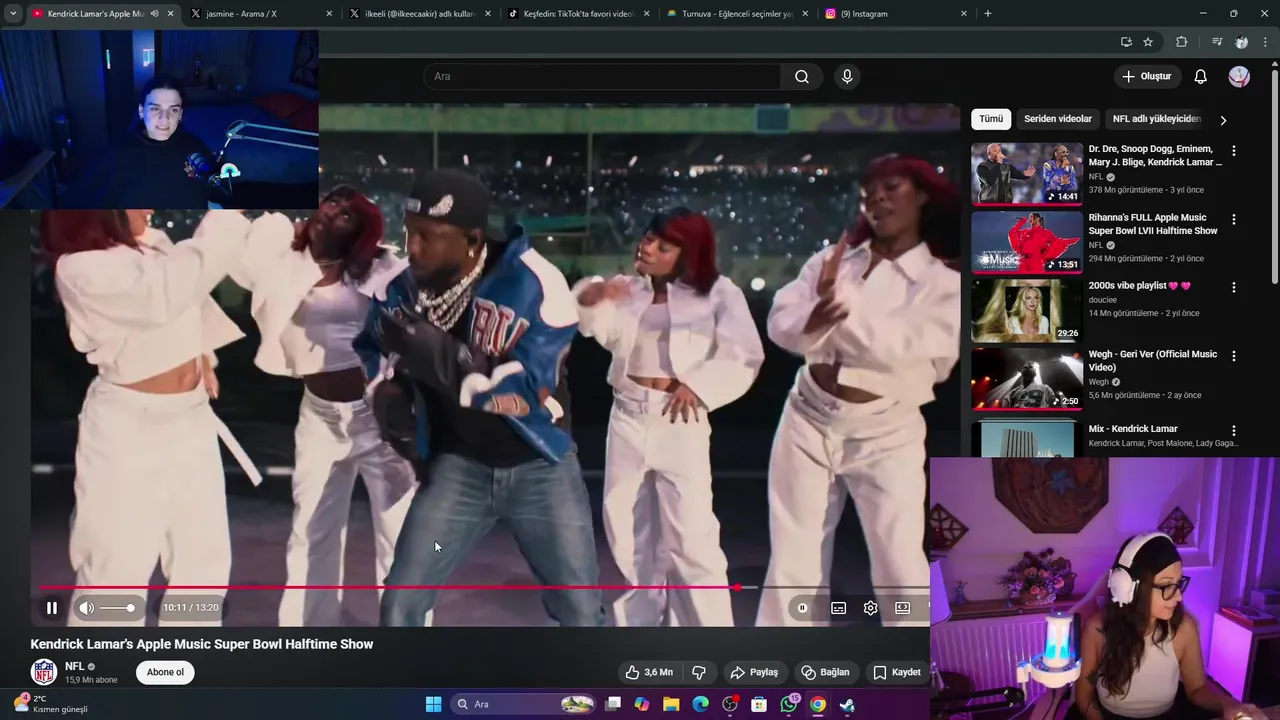Open the tab search dropdown arrow

pyautogui.click(x=13, y=14)
